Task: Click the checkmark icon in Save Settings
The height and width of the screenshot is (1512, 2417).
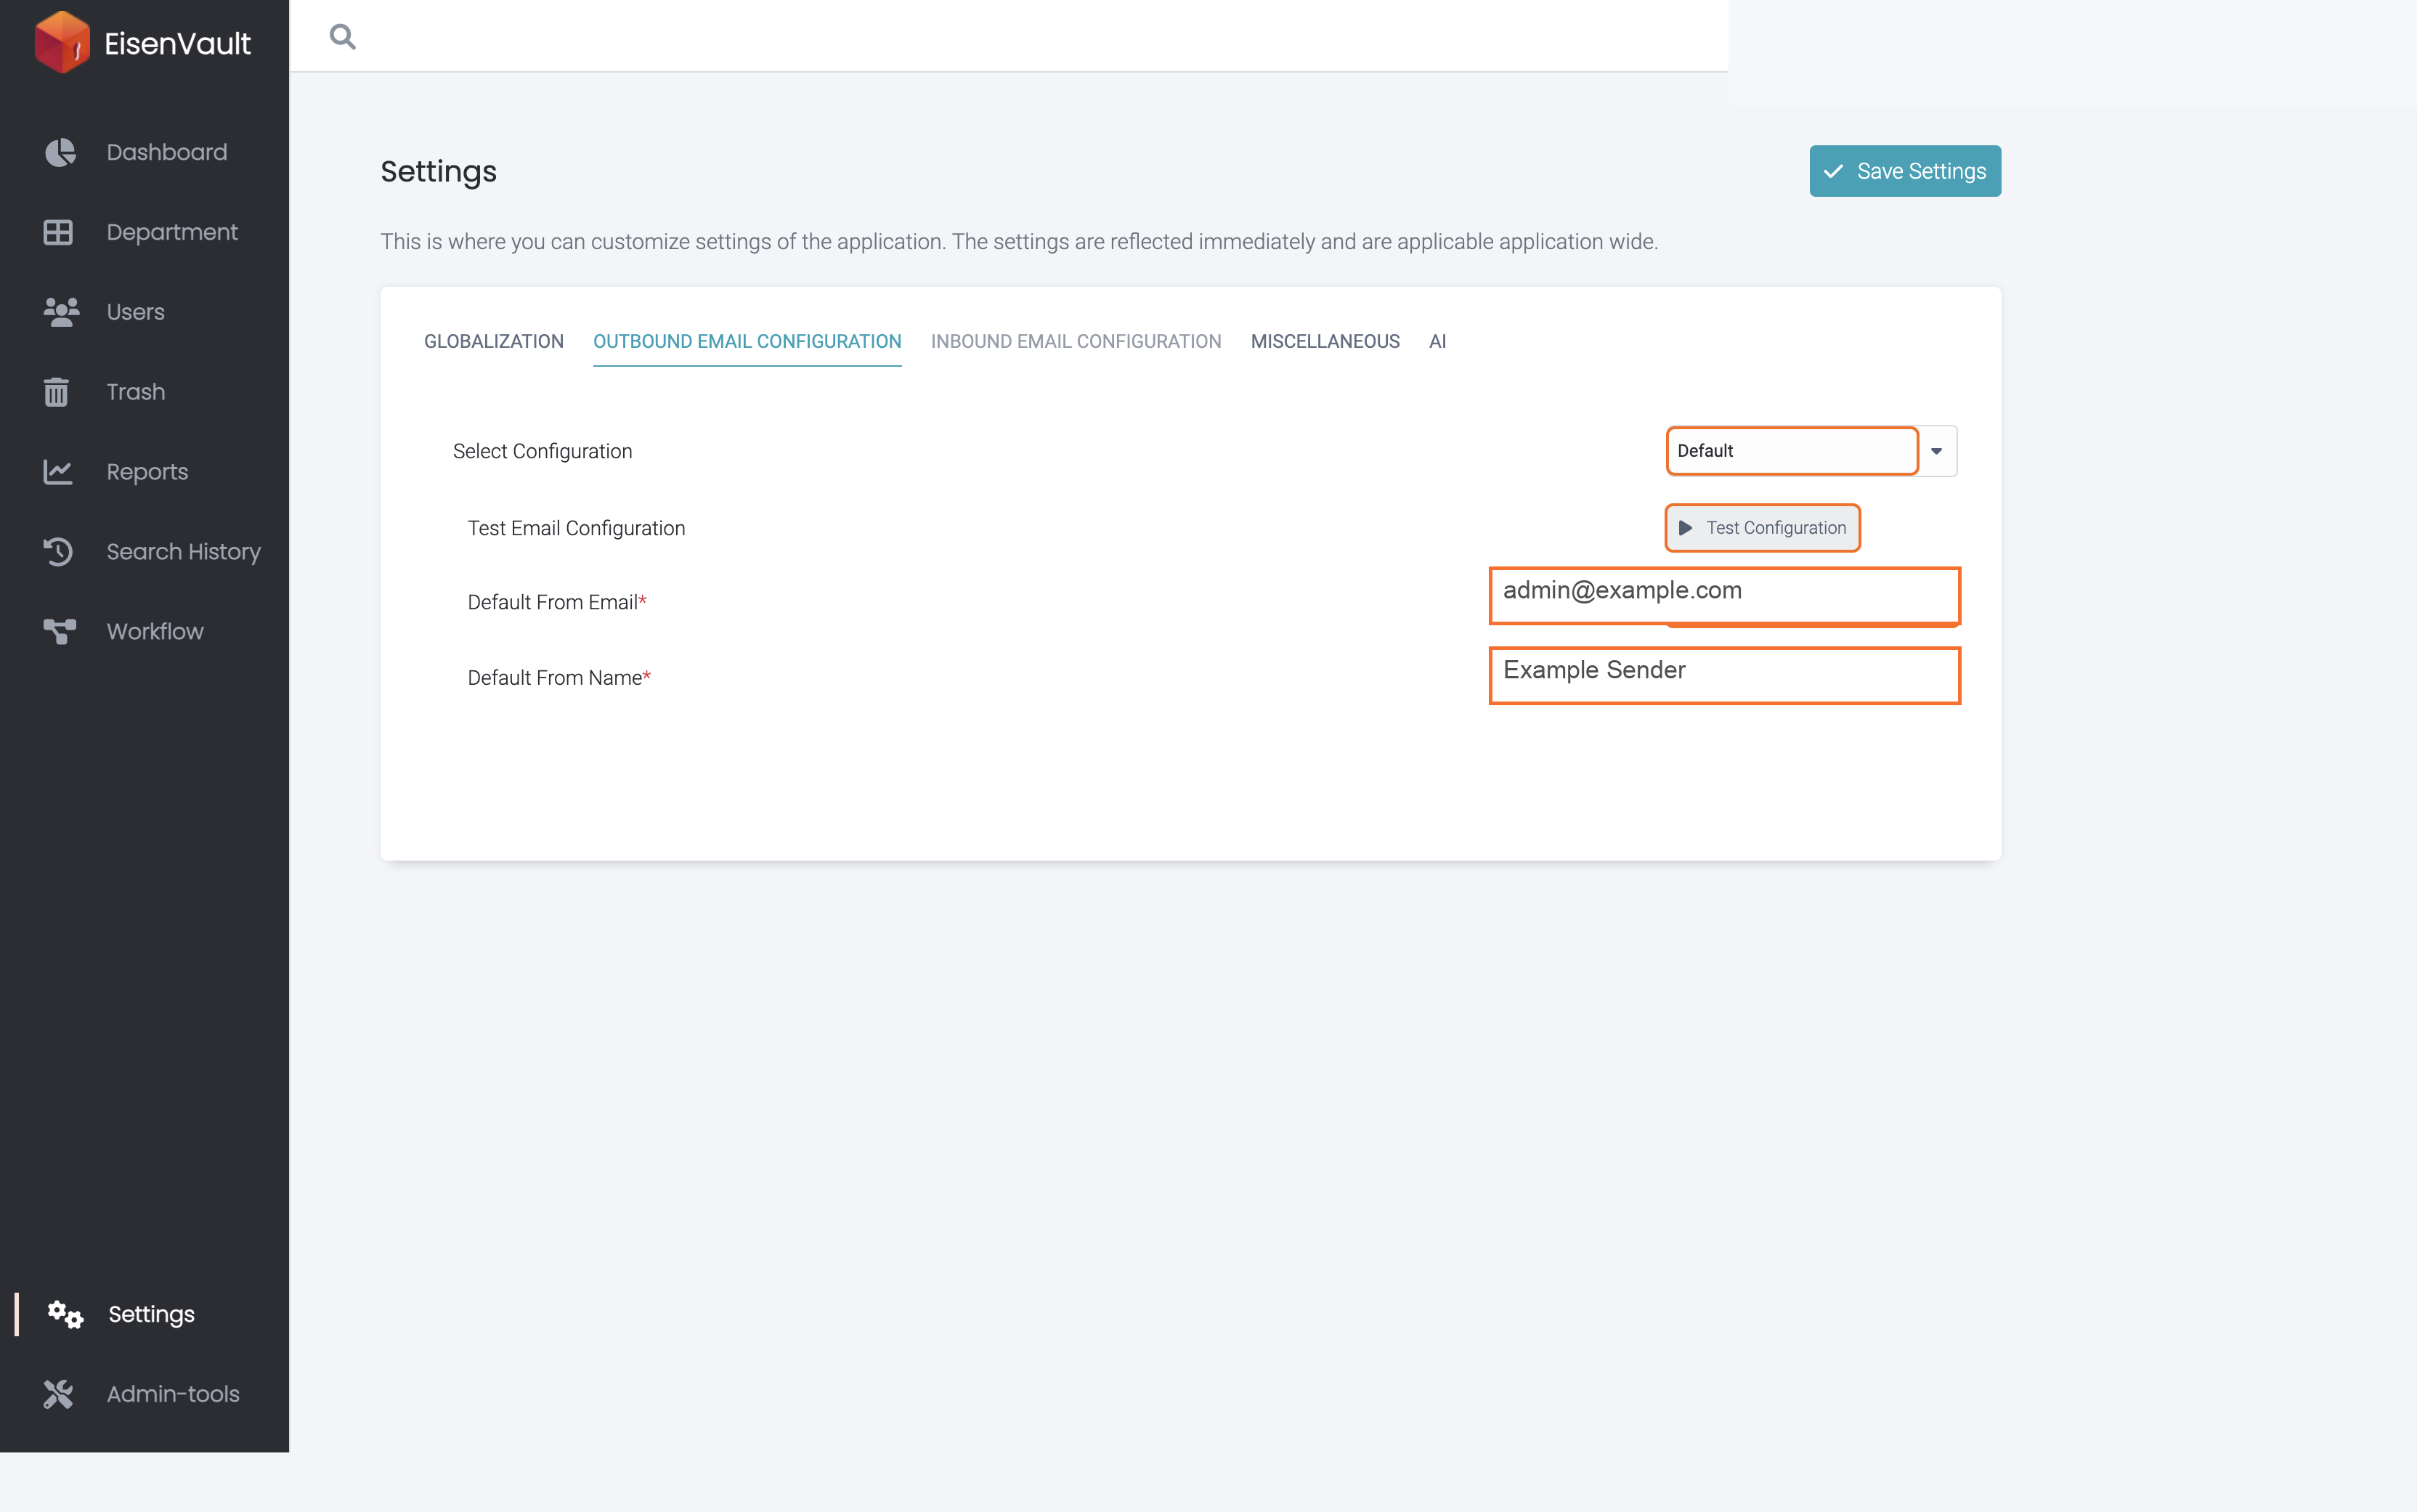Action: point(1833,172)
